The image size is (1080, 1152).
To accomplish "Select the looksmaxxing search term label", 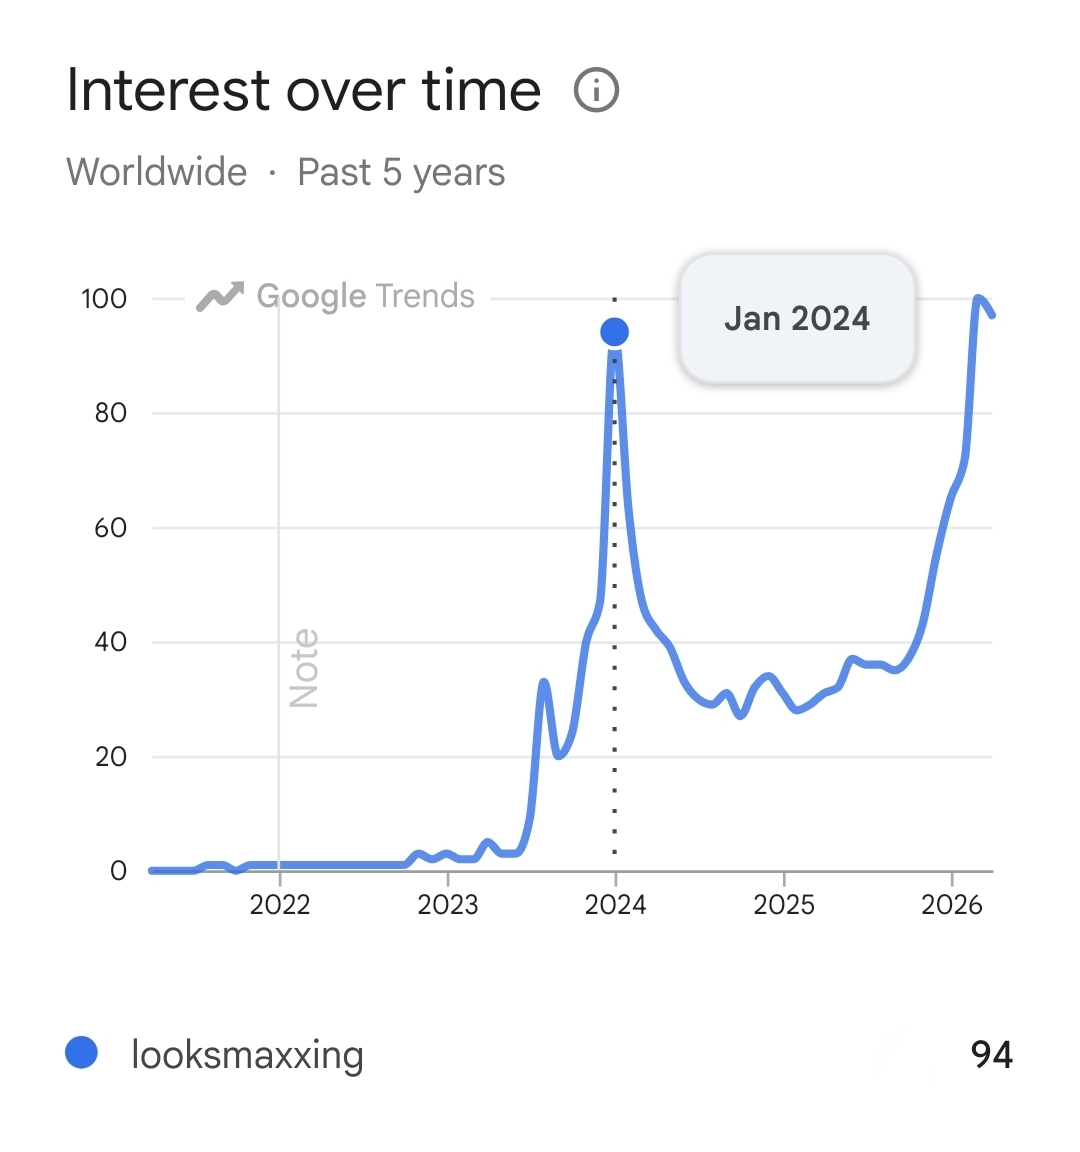I will pyautogui.click(x=247, y=1055).
